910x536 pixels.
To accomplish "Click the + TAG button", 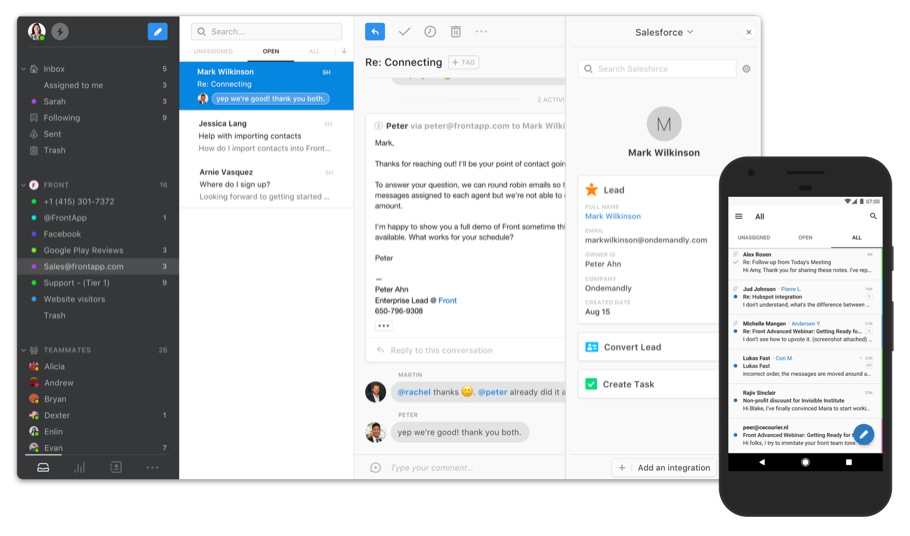I will coord(464,63).
